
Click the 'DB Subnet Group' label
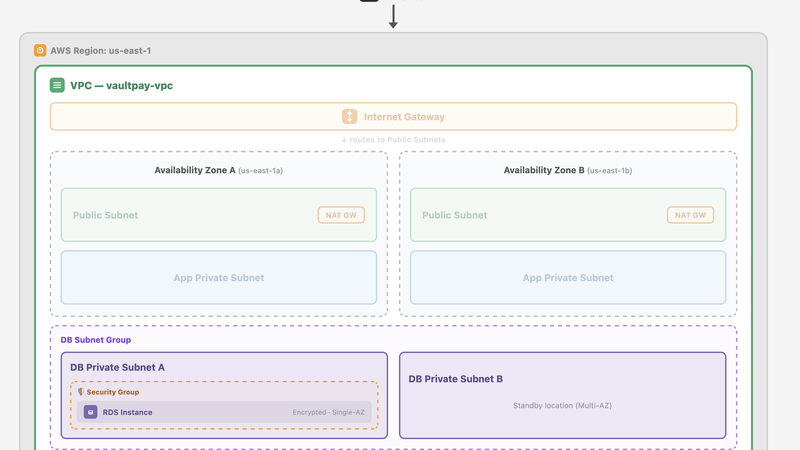coord(96,340)
